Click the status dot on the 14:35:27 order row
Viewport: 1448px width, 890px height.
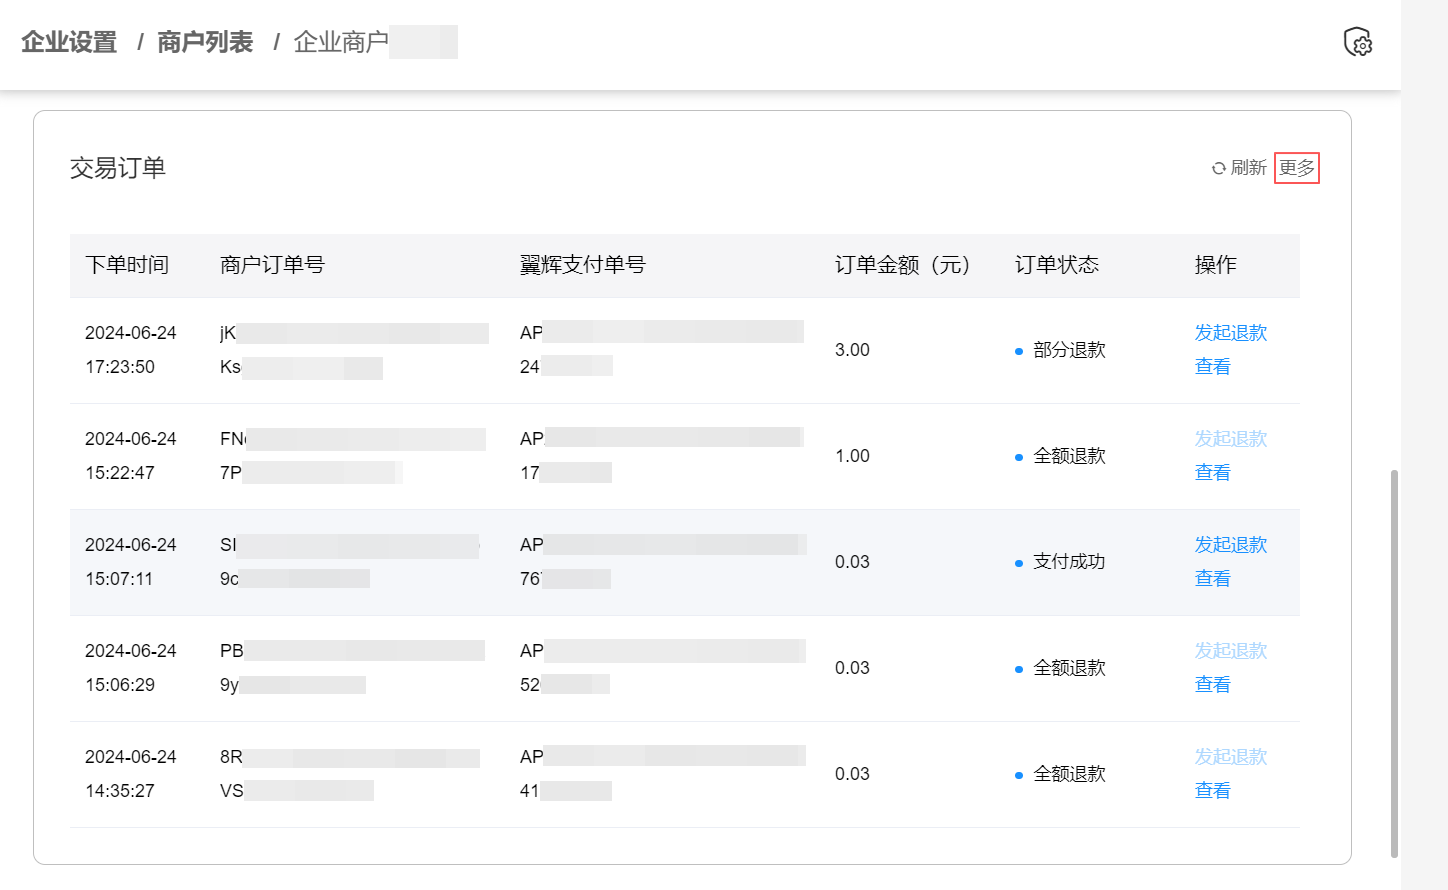point(1018,773)
